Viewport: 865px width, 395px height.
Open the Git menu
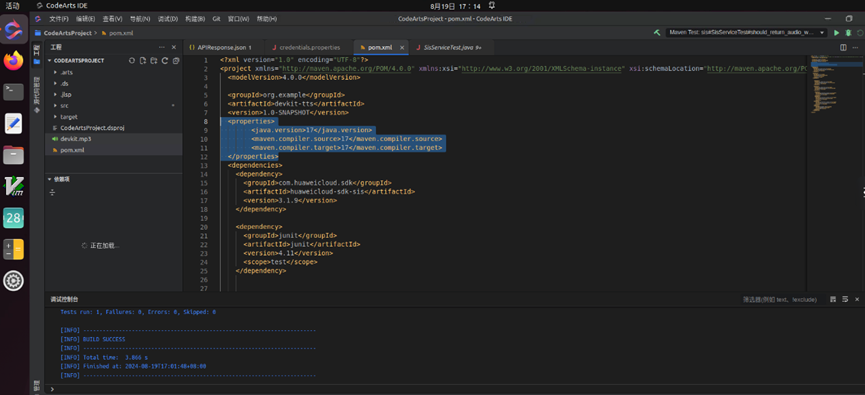(216, 19)
